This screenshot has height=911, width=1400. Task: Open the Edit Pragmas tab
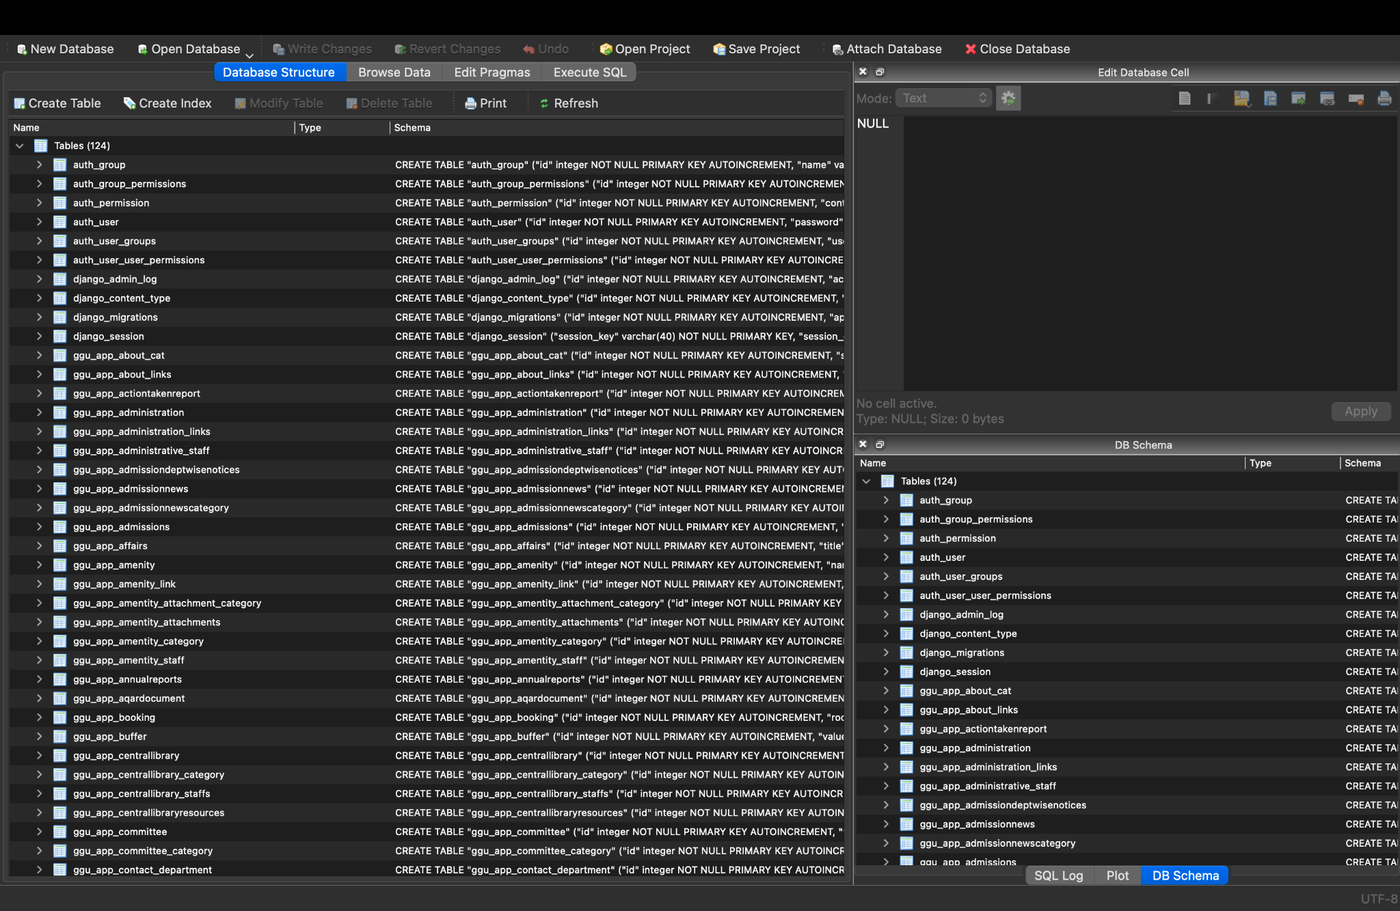[x=492, y=72]
